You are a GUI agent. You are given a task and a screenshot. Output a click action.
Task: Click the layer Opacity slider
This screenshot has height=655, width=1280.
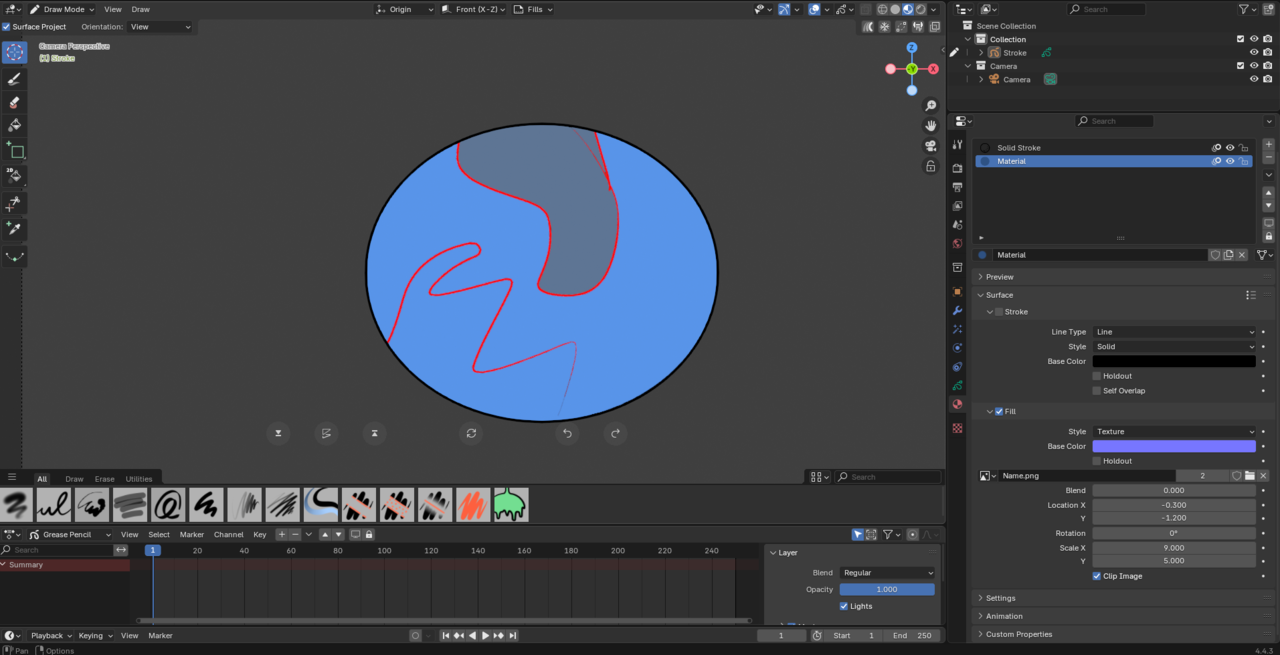tap(887, 590)
